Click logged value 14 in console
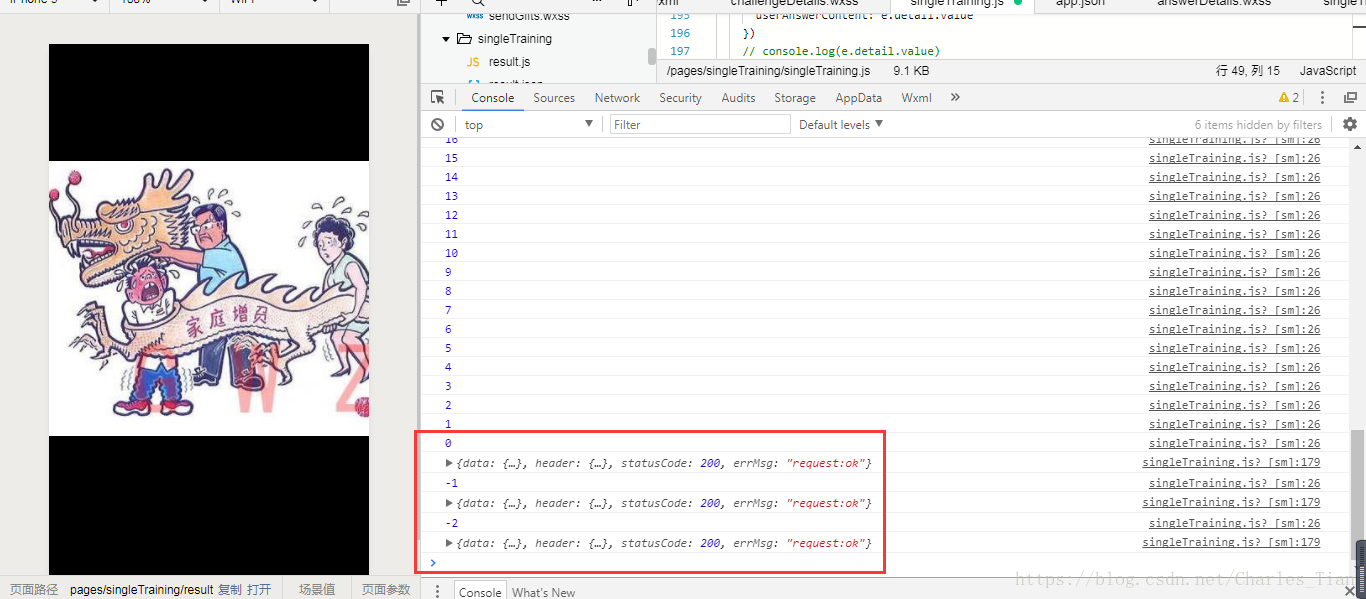This screenshot has height=599, width=1366. click(x=451, y=177)
